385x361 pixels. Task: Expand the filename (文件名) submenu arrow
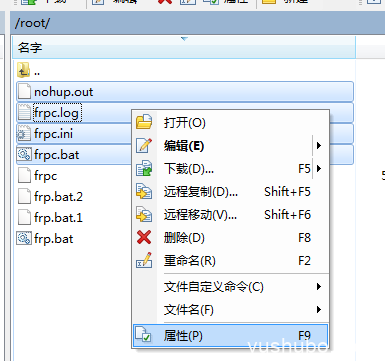[x=319, y=310]
